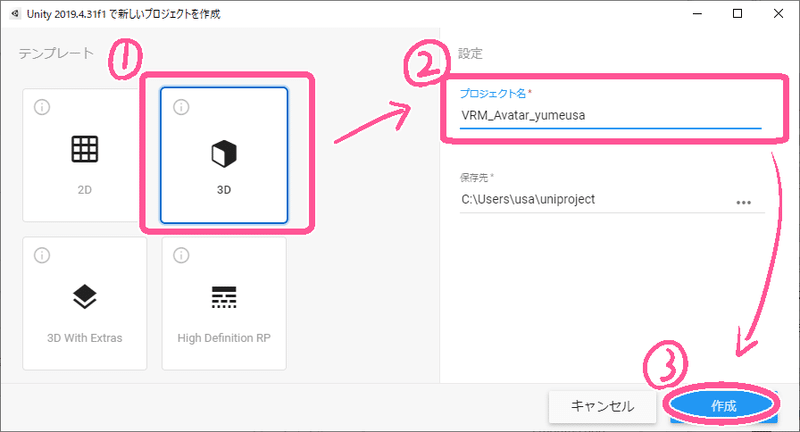Viewport: 800px width, 432px height.
Task: Click the キャンセル button
Action: (x=602, y=406)
